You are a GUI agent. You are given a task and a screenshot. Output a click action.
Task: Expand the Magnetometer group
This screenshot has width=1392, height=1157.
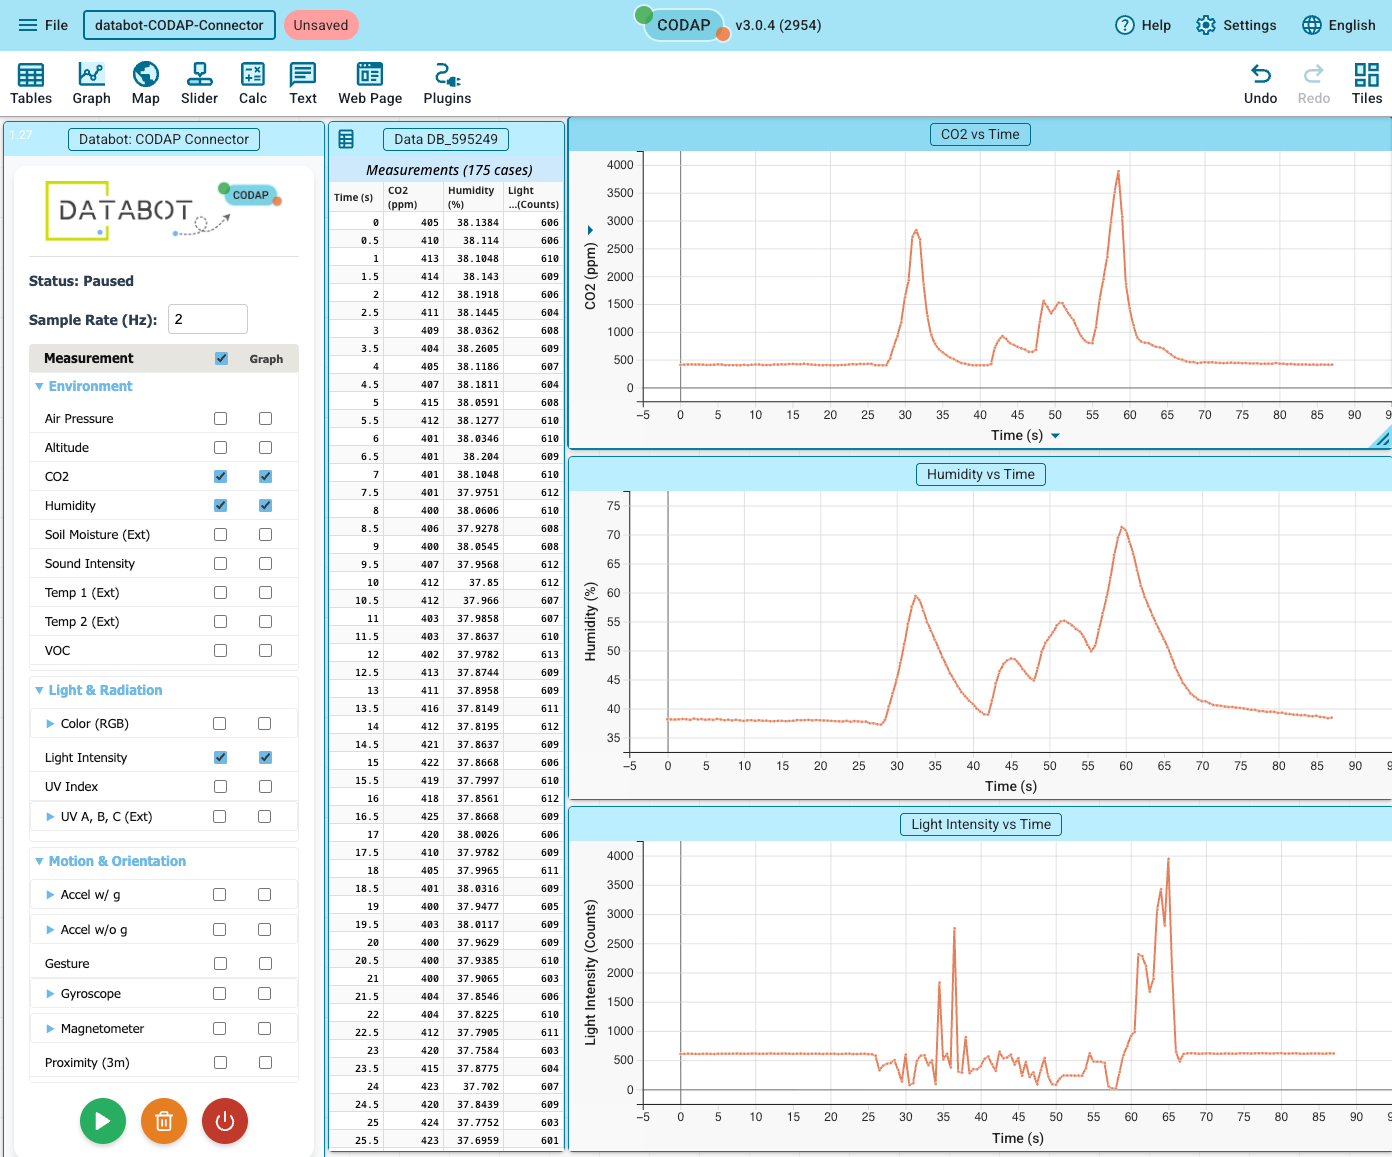[50, 1029]
